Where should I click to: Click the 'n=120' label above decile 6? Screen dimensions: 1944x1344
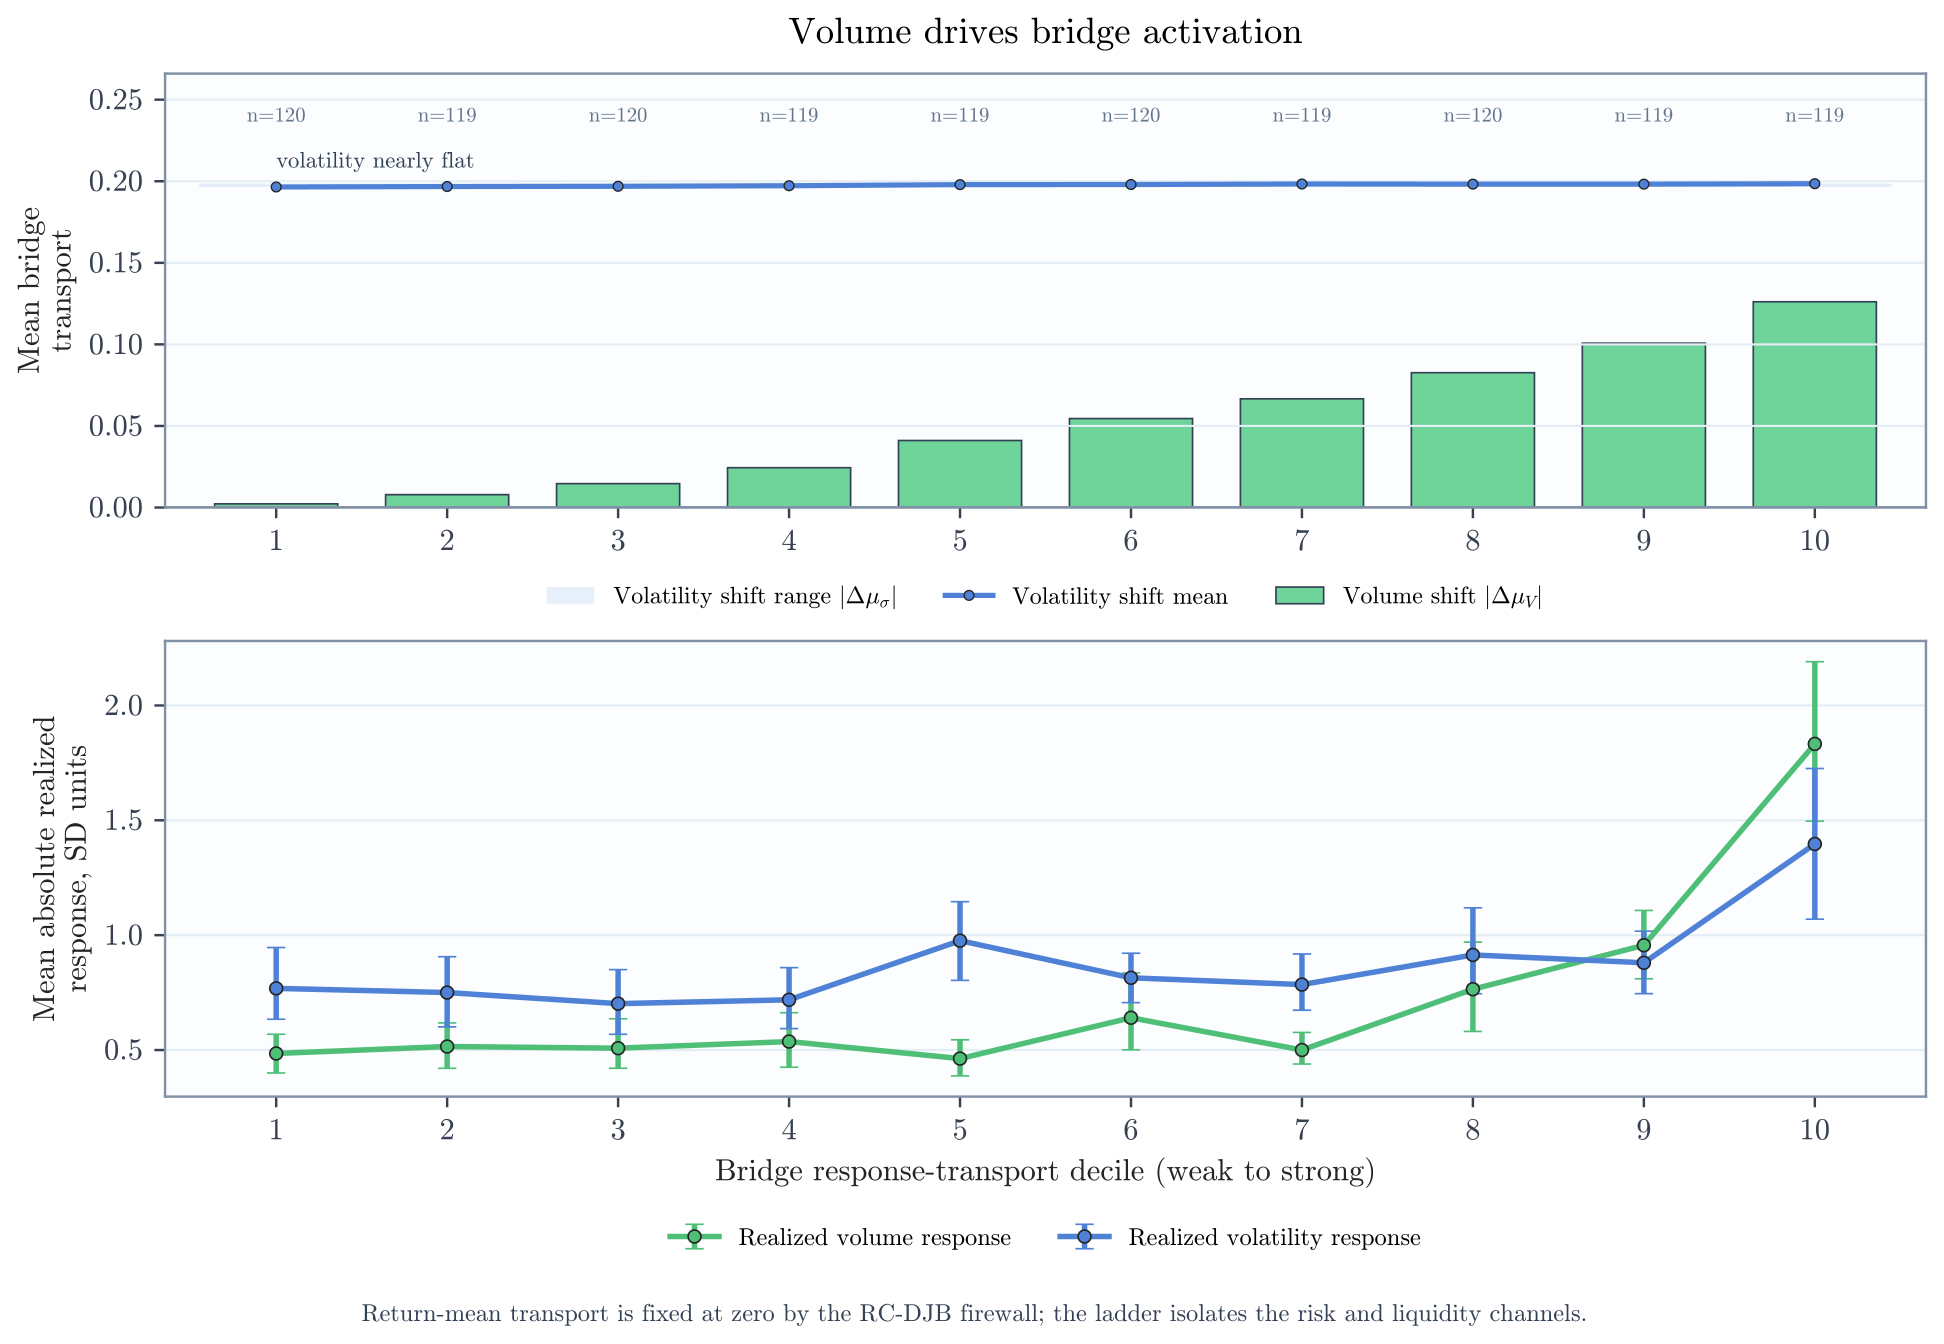pos(1130,115)
